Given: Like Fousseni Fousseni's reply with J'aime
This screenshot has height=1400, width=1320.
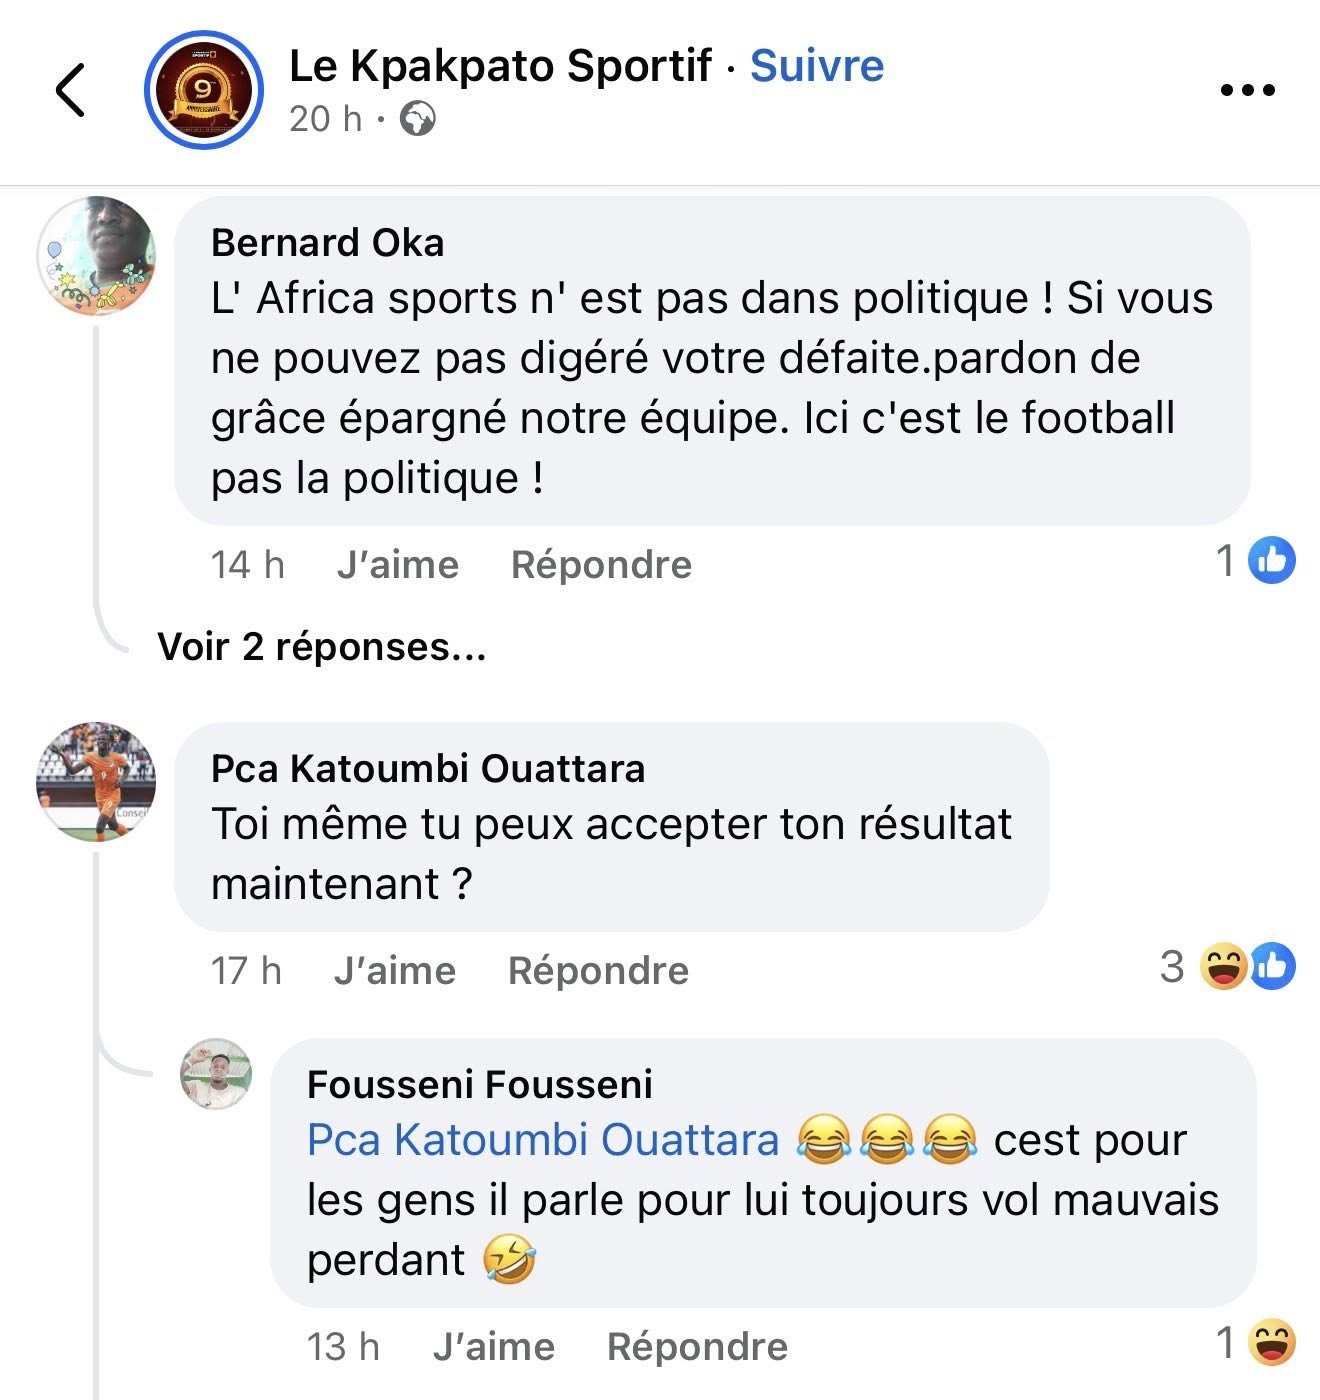Looking at the screenshot, I should click(x=494, y=1347).
